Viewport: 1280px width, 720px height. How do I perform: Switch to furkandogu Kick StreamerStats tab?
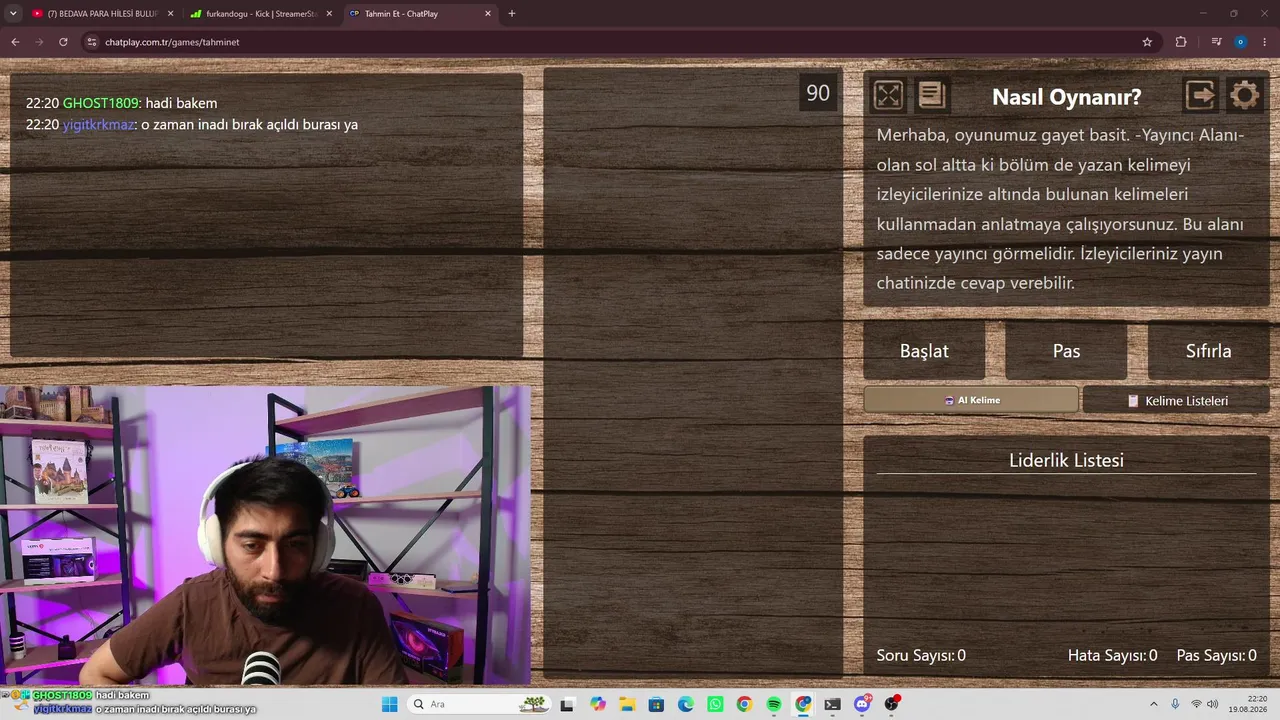point(261,14)
